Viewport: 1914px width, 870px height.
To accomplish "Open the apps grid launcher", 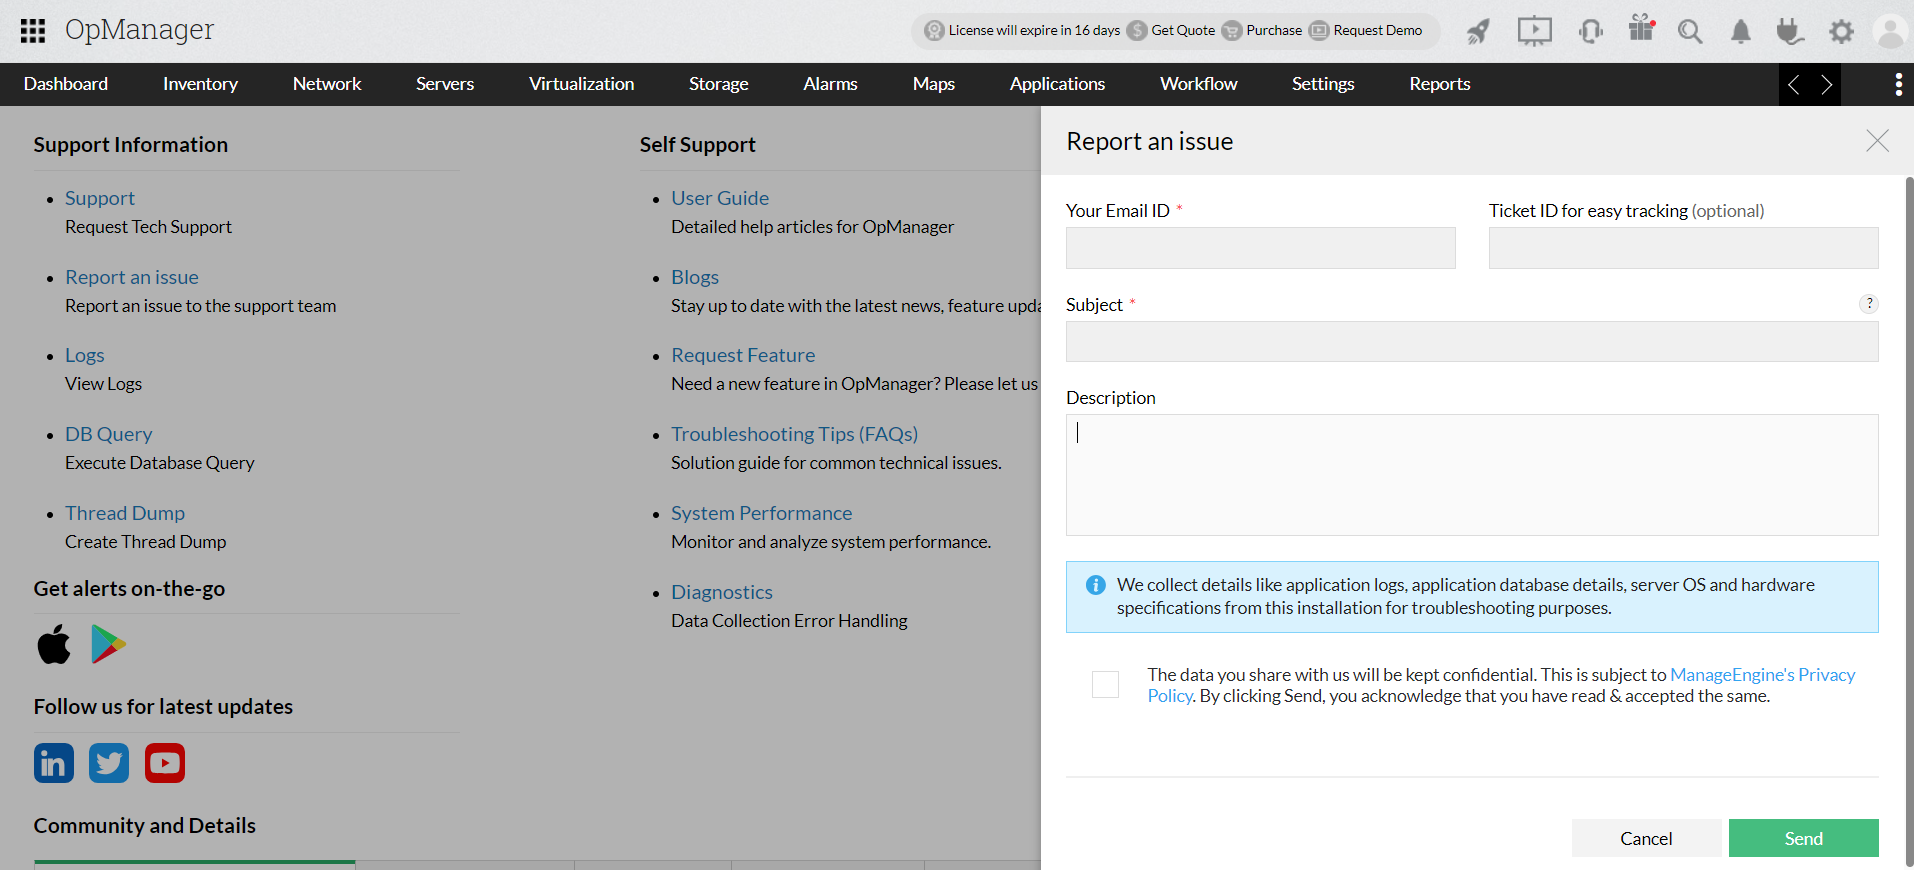I will pos(33,31).
